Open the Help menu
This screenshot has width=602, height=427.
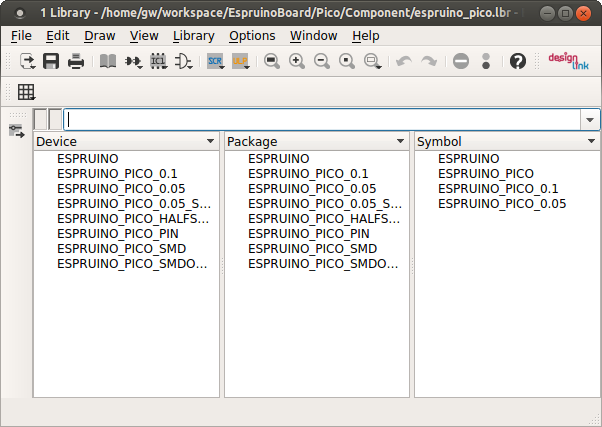(366, 36)
